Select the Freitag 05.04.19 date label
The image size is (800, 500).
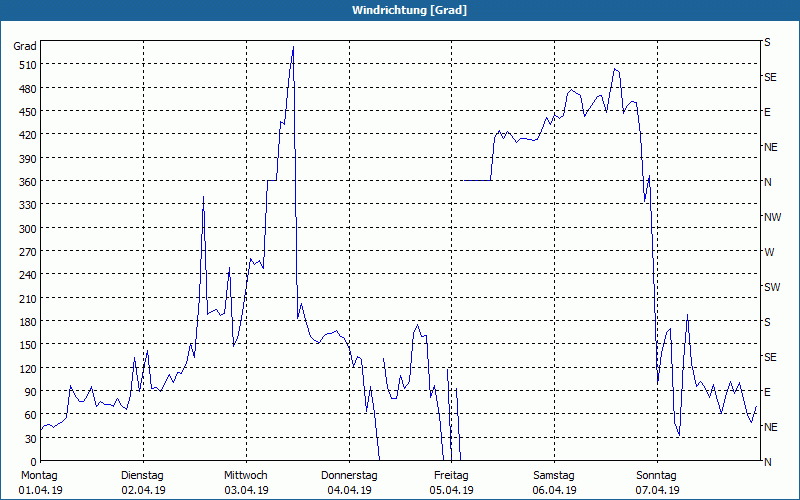451,482
